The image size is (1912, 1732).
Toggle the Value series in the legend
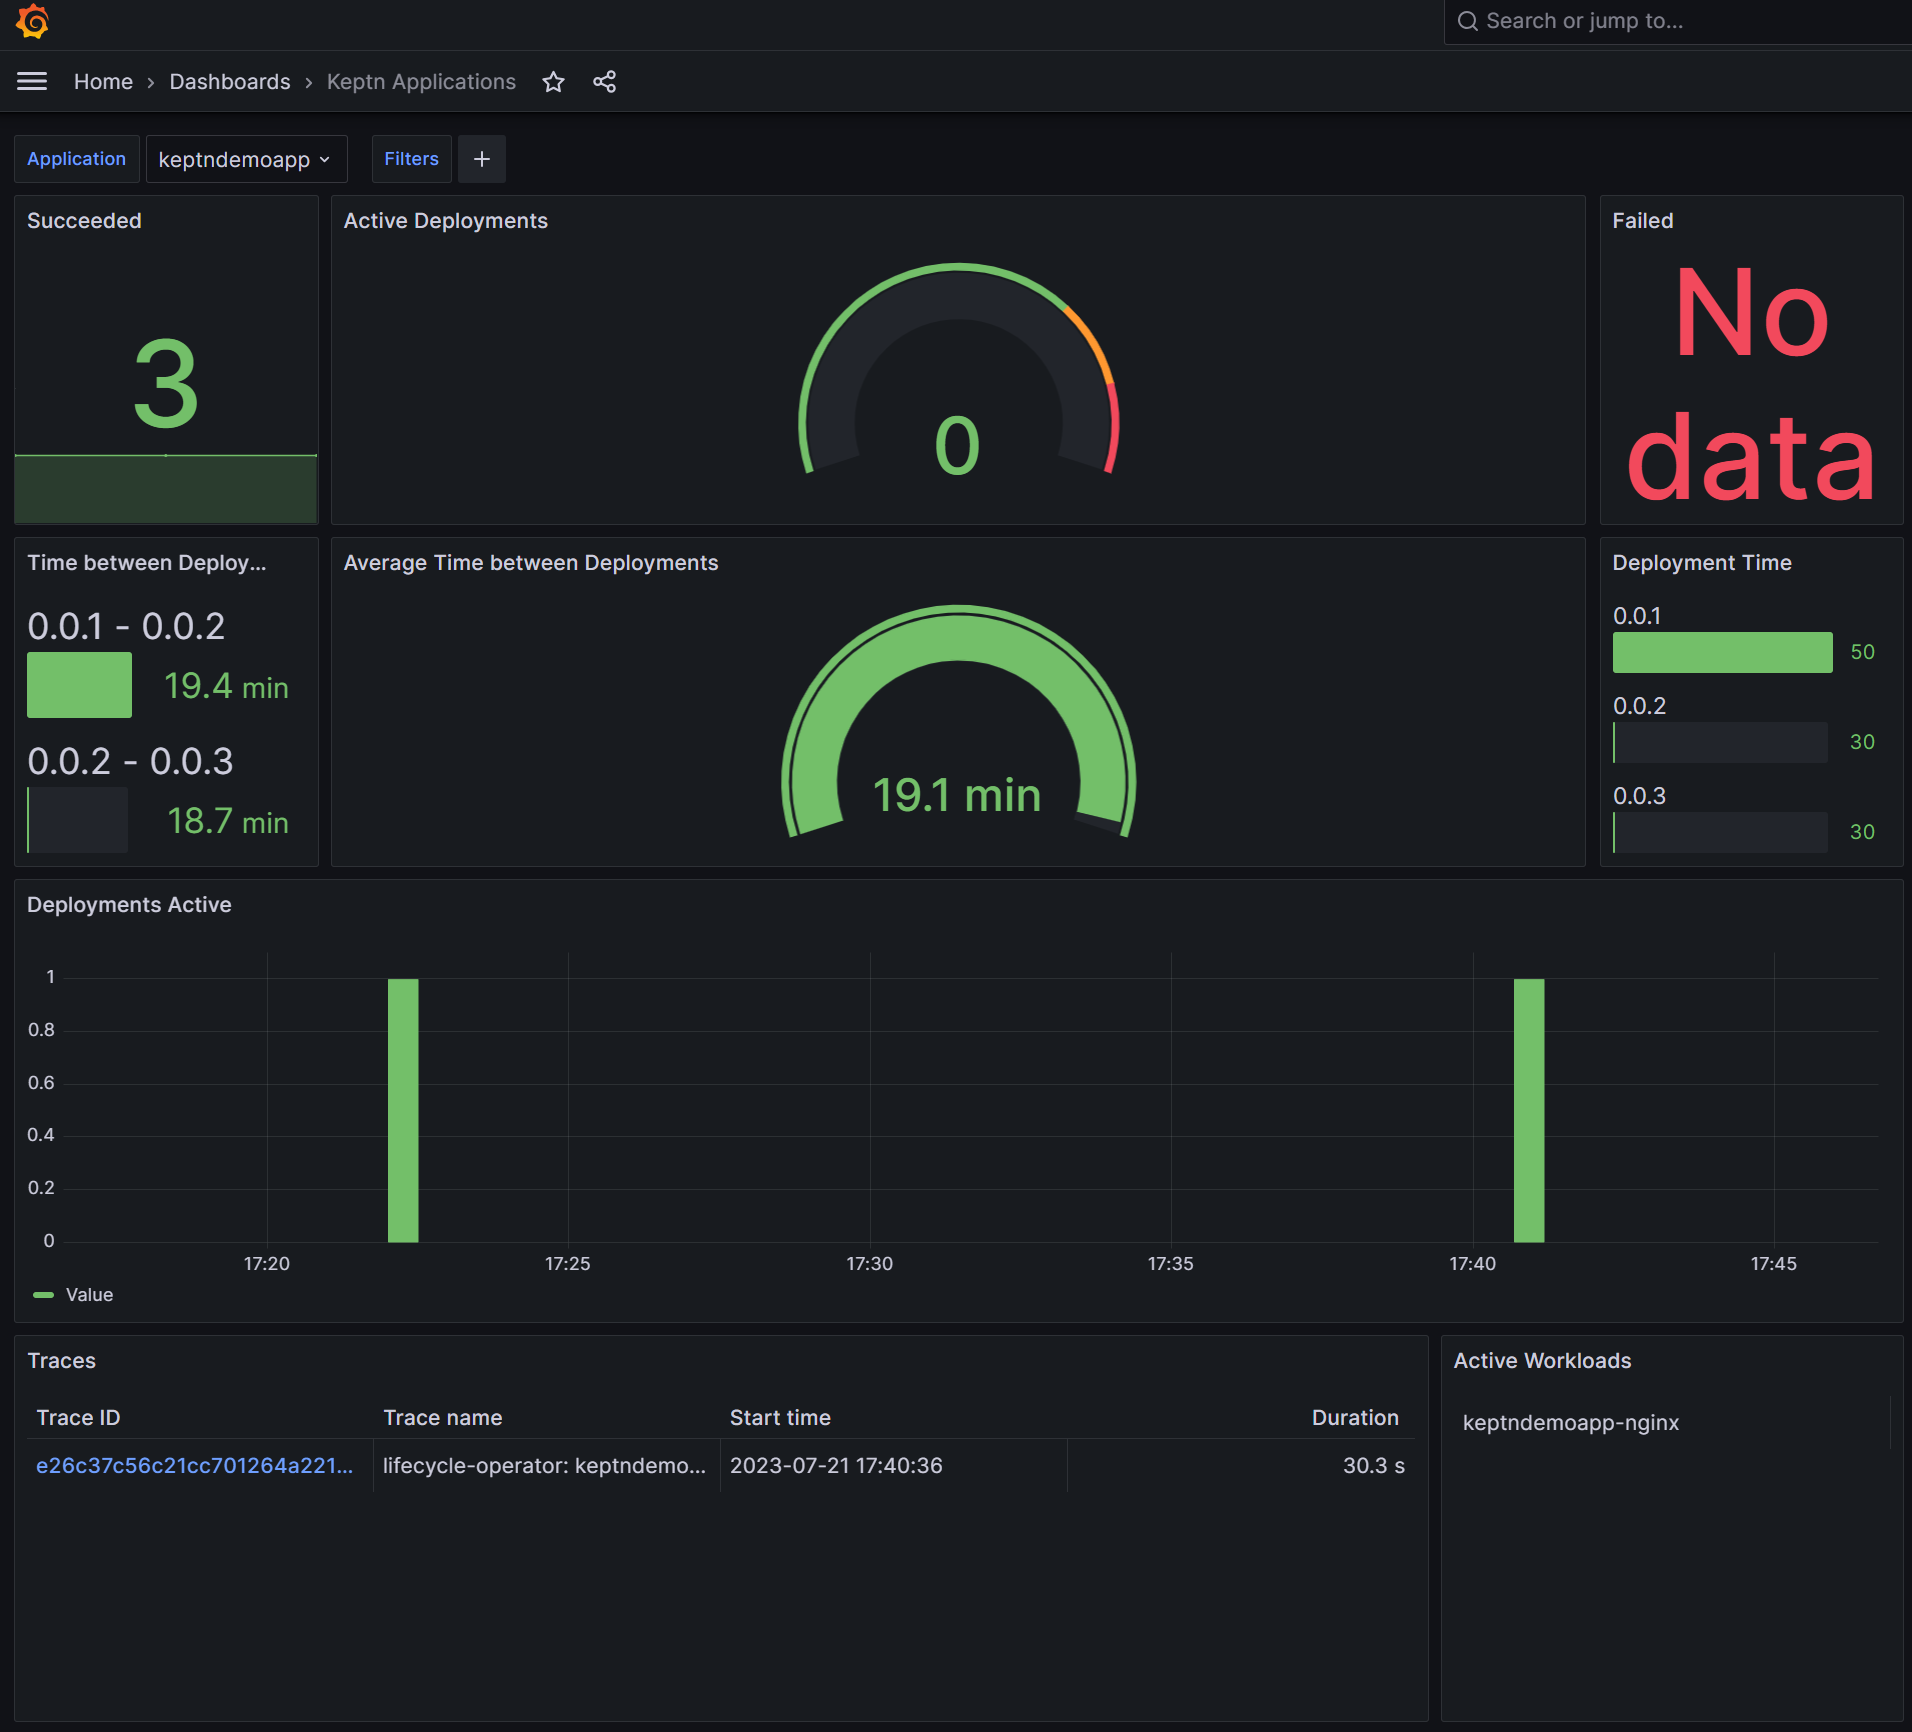(89, 1294)
